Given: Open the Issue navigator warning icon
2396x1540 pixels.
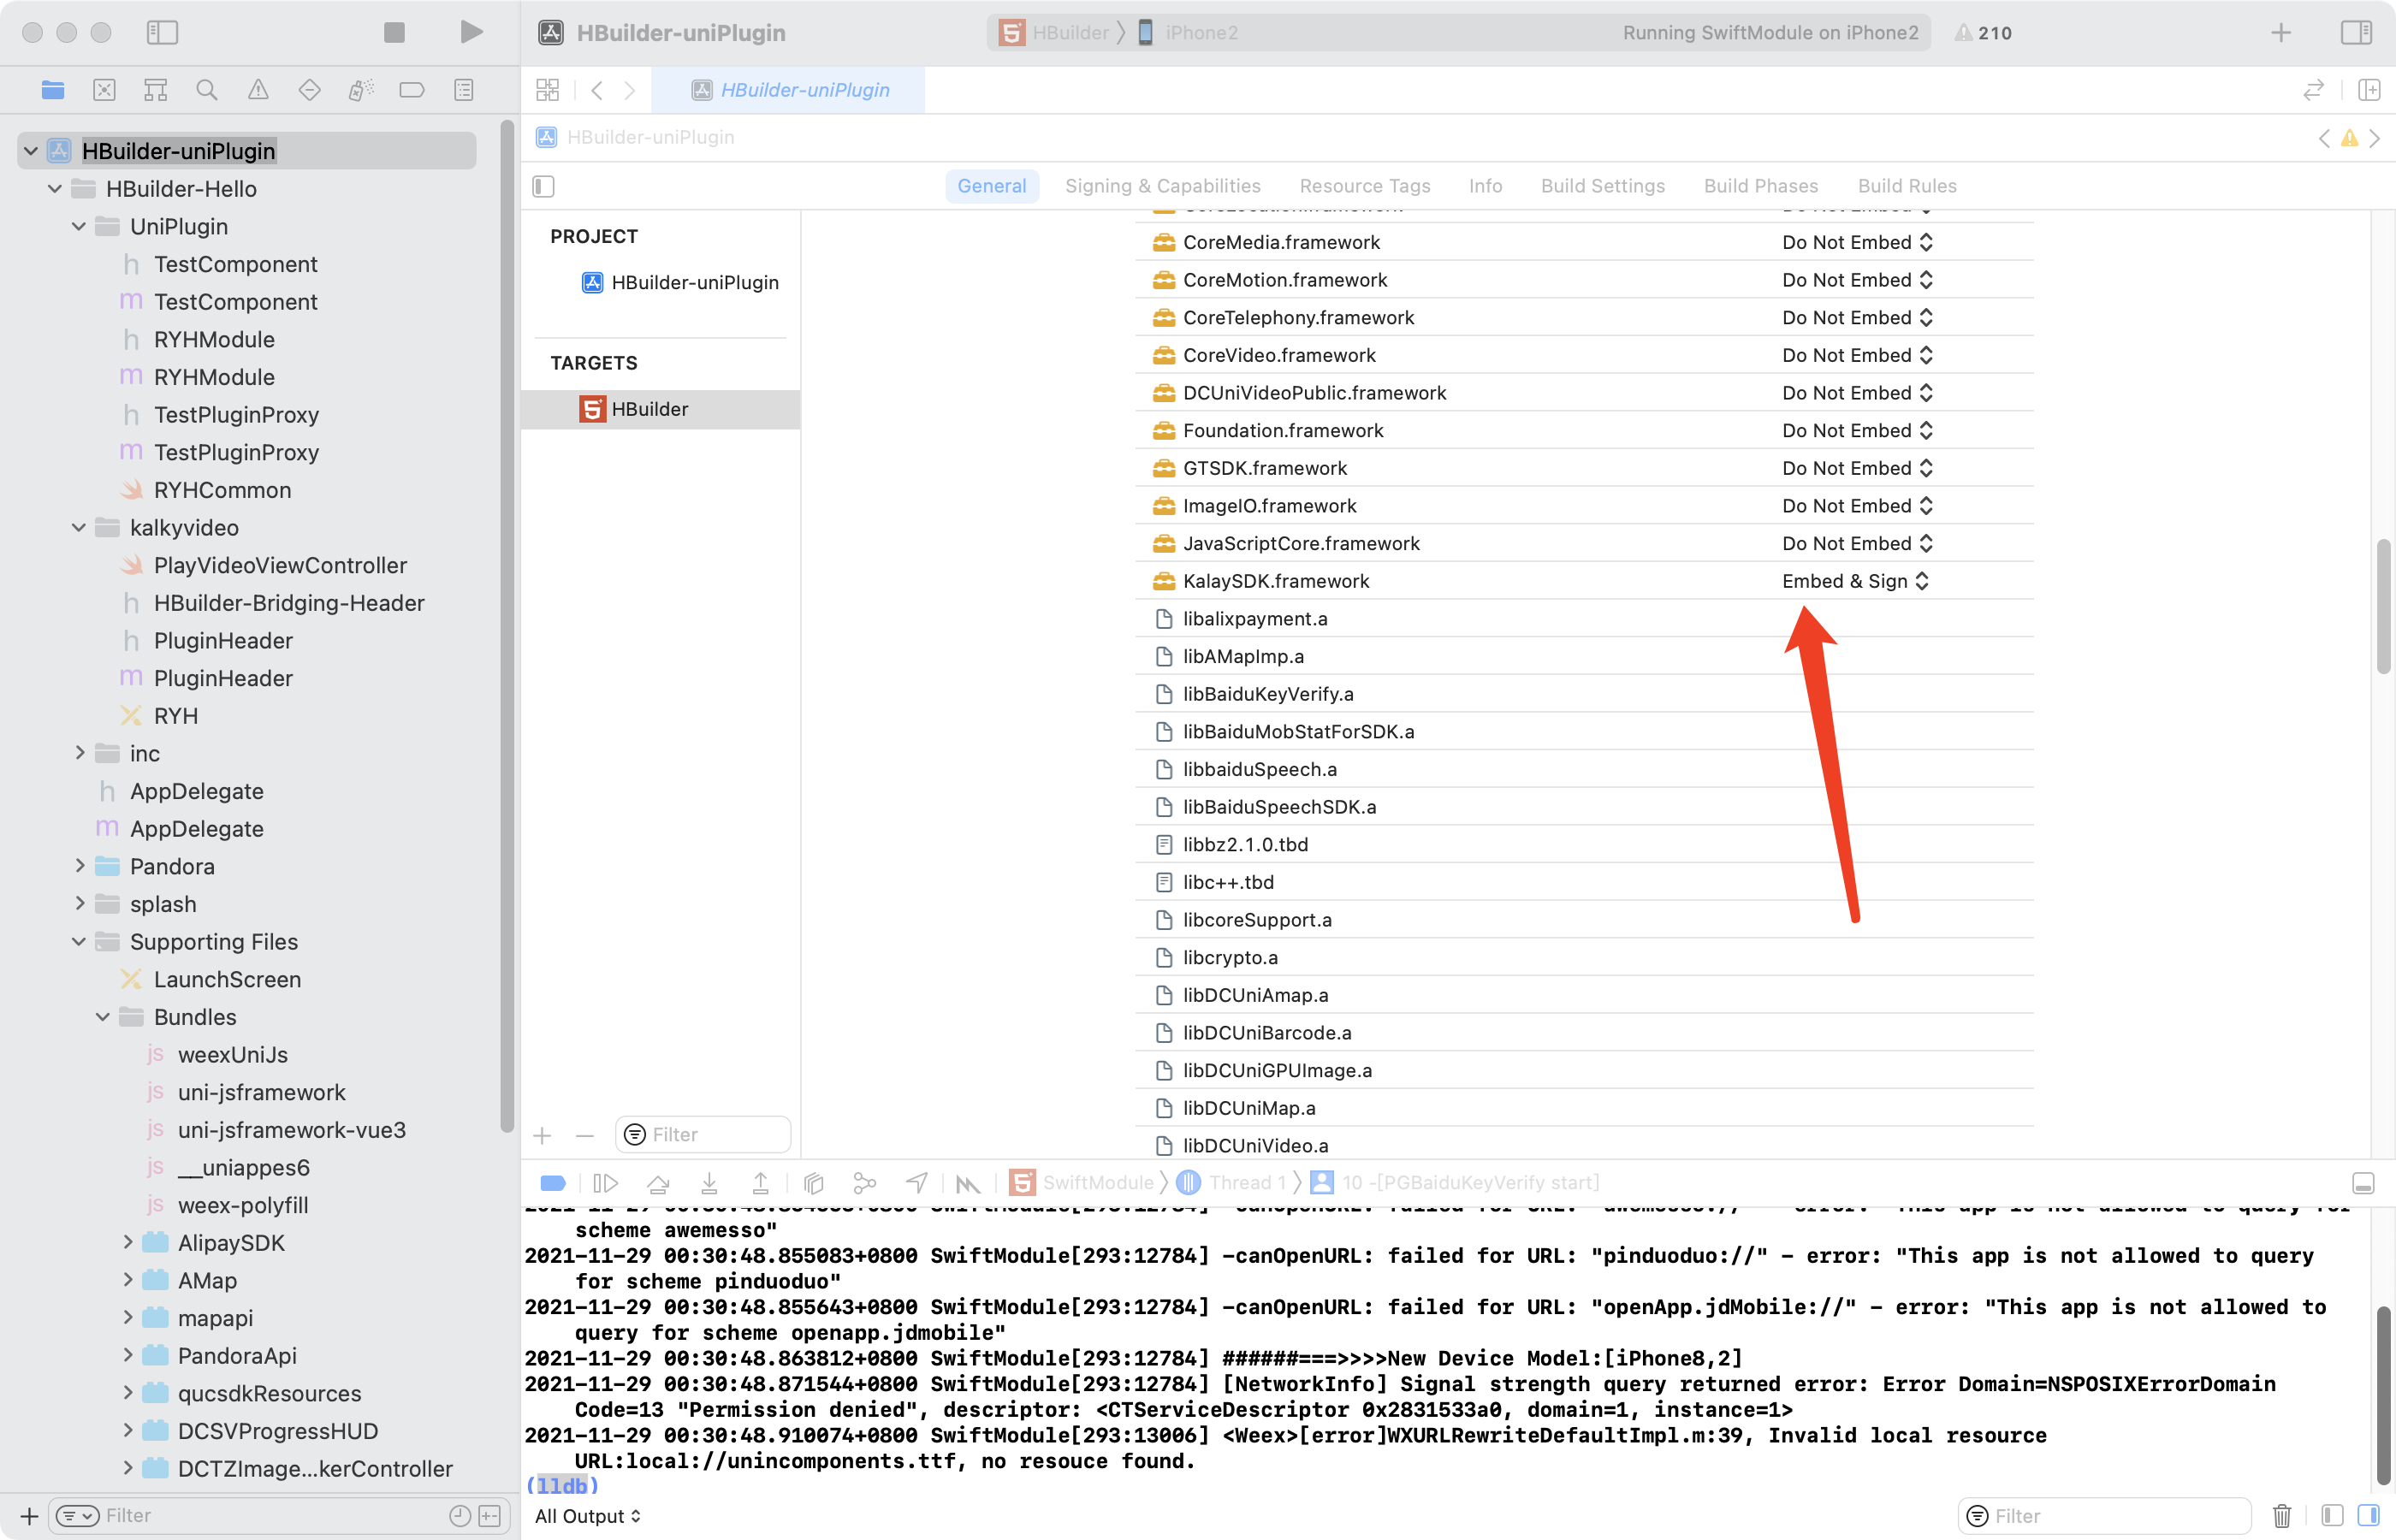Looking at the screenshot, I should point(258,90).
